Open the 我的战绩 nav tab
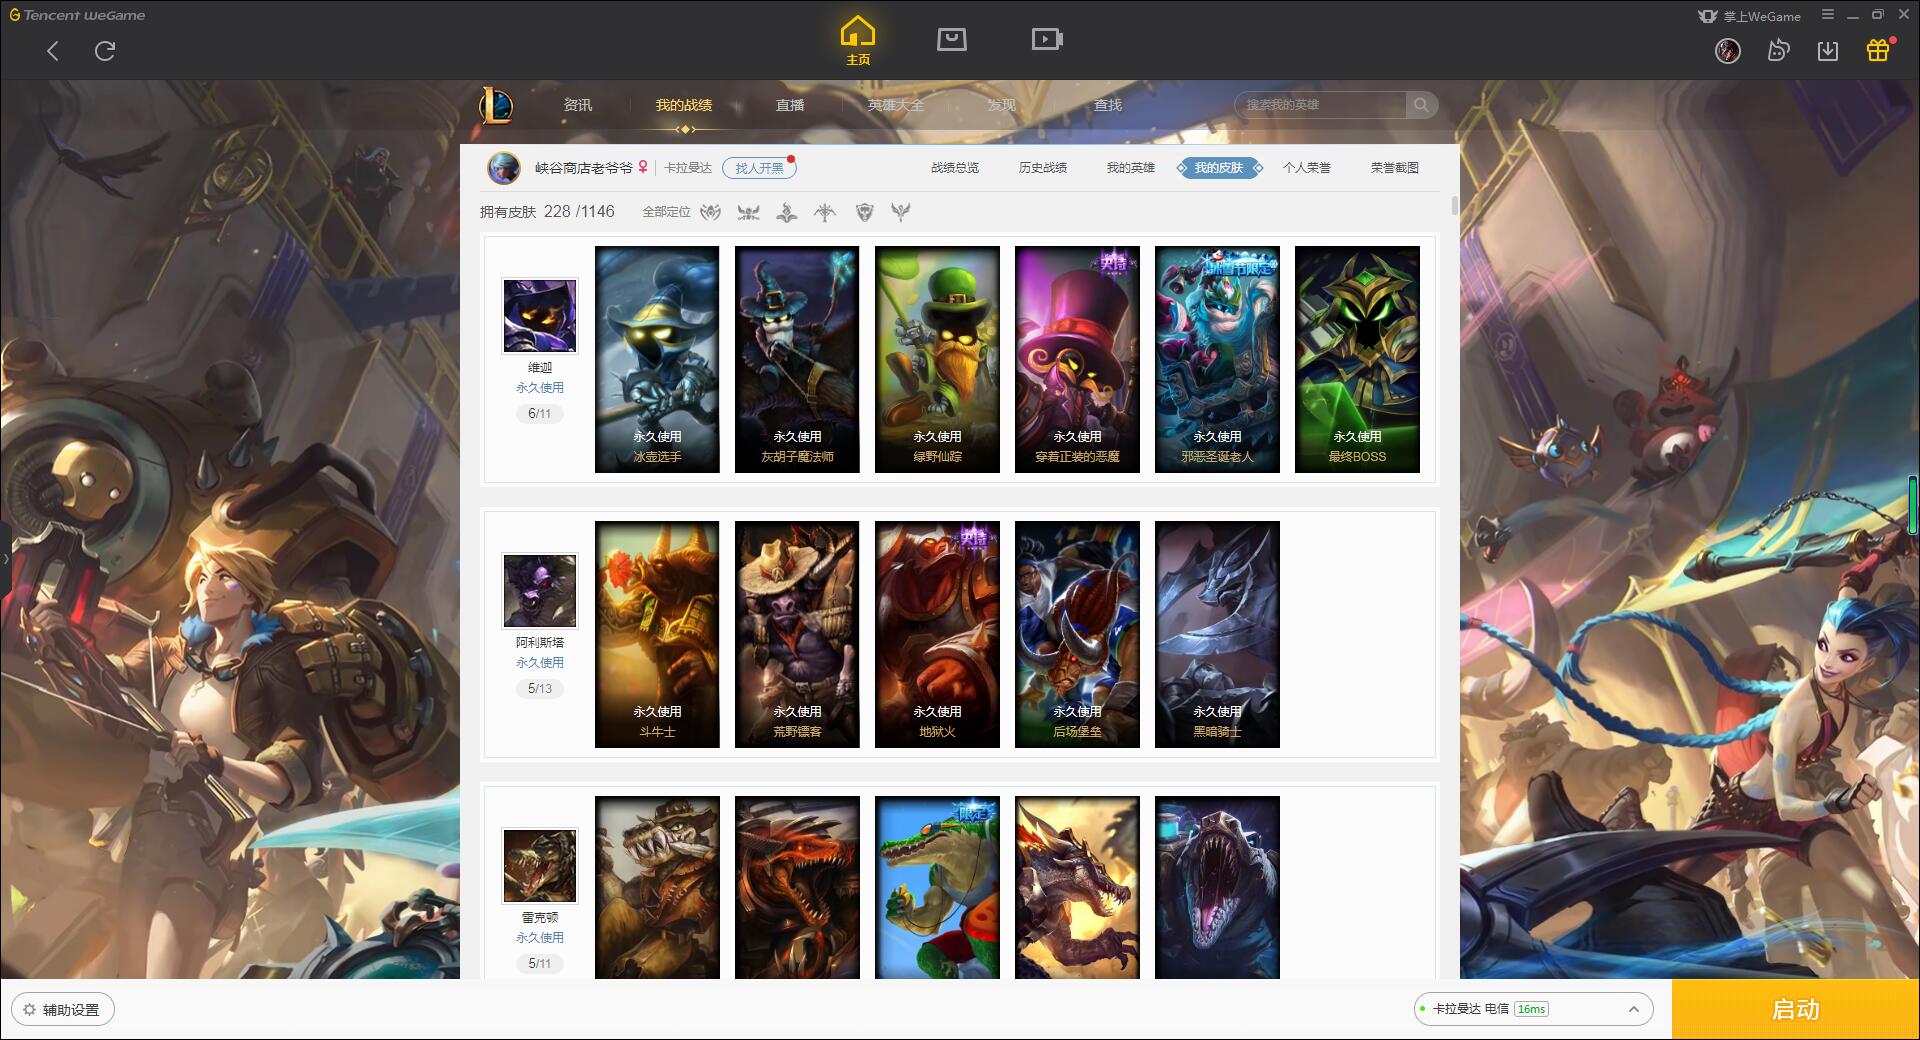The height and width of the screenshot is (1040, 1920). tap(684, 105)
